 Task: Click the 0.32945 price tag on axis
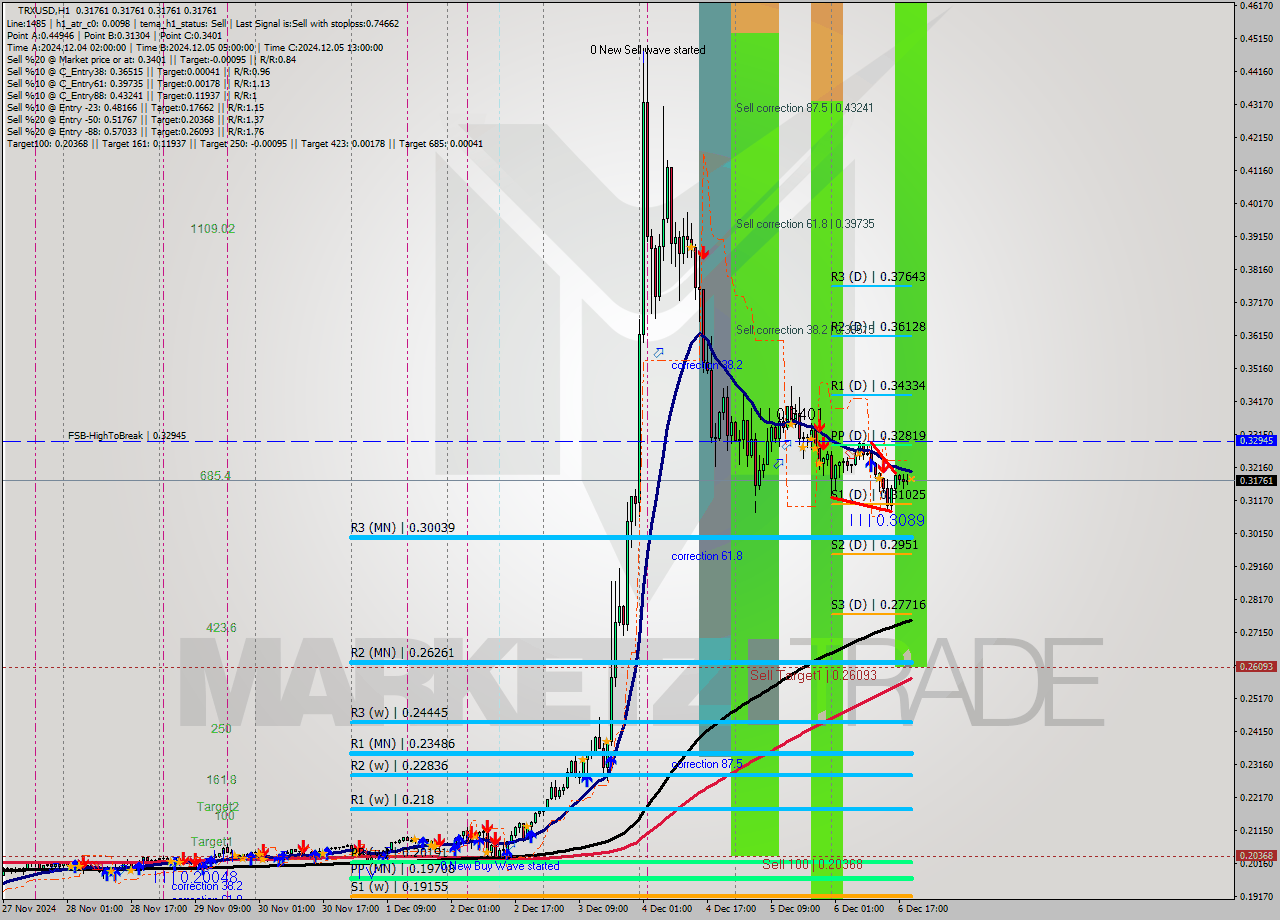coord(1257,440)
